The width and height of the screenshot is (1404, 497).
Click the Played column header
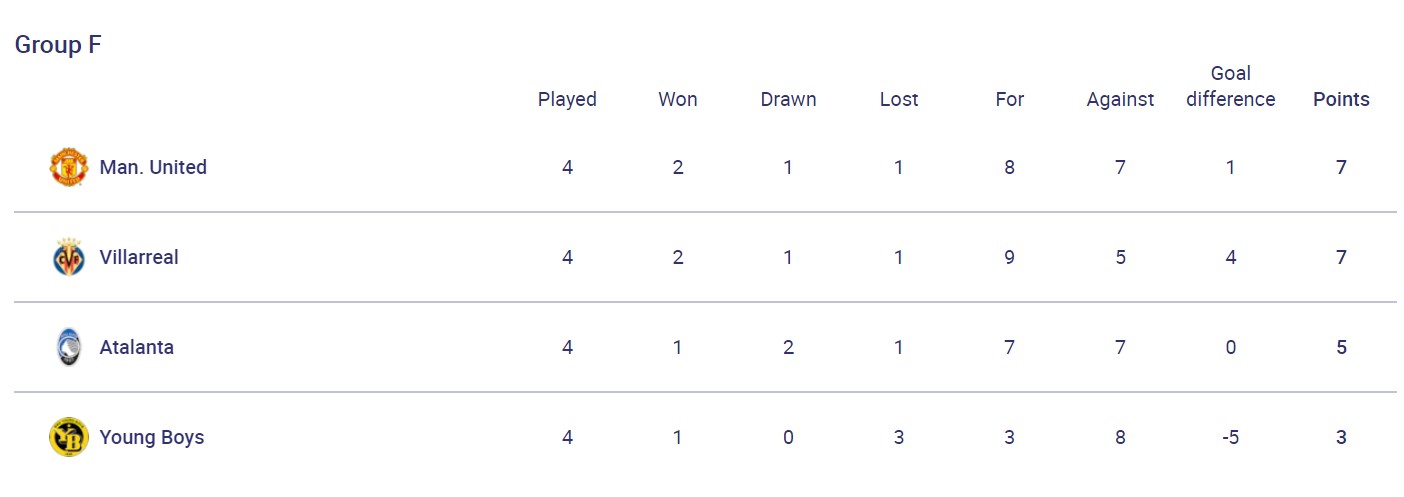pos(567,99)
